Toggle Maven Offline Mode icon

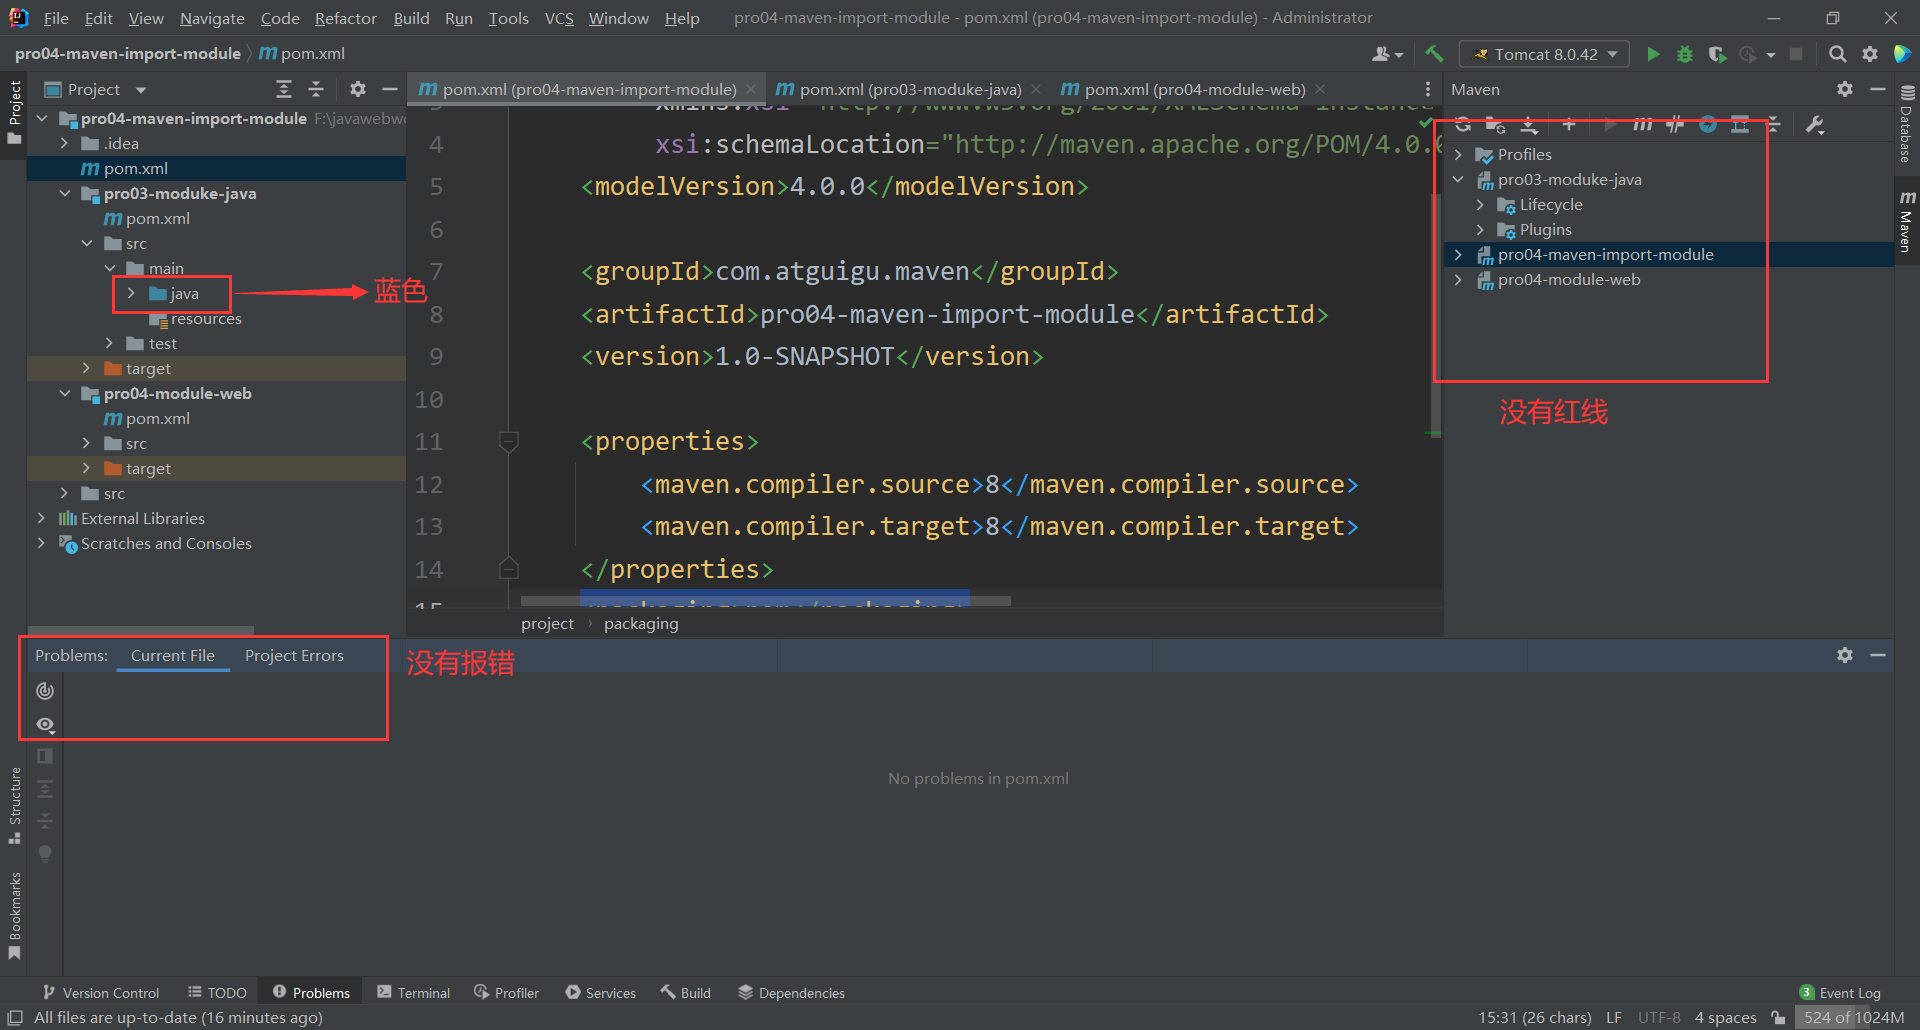1675,125
